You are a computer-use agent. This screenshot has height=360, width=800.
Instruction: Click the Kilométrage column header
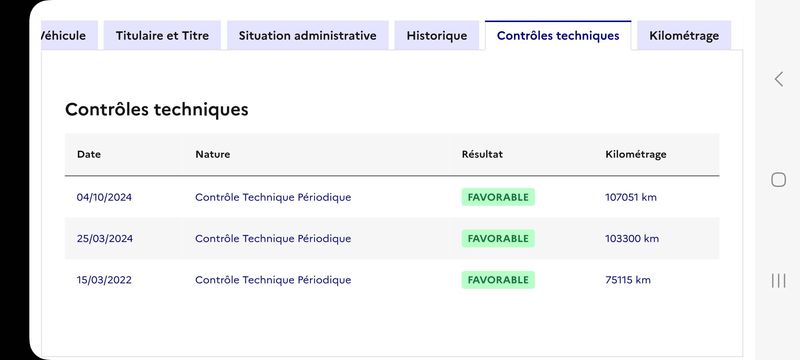(636, 154)
